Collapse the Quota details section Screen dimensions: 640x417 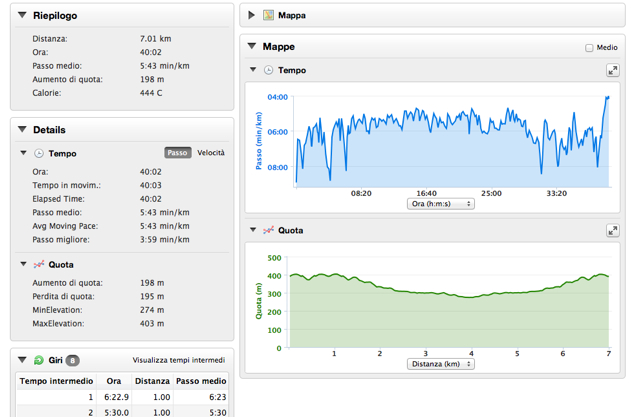pos(23,264)
